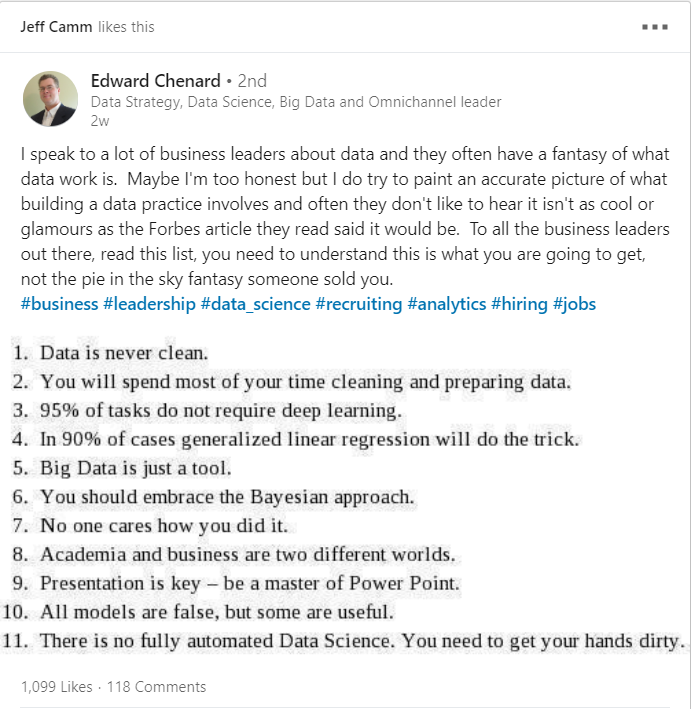
Task: Open the #analytics hashtag
Action: (446, 304)
